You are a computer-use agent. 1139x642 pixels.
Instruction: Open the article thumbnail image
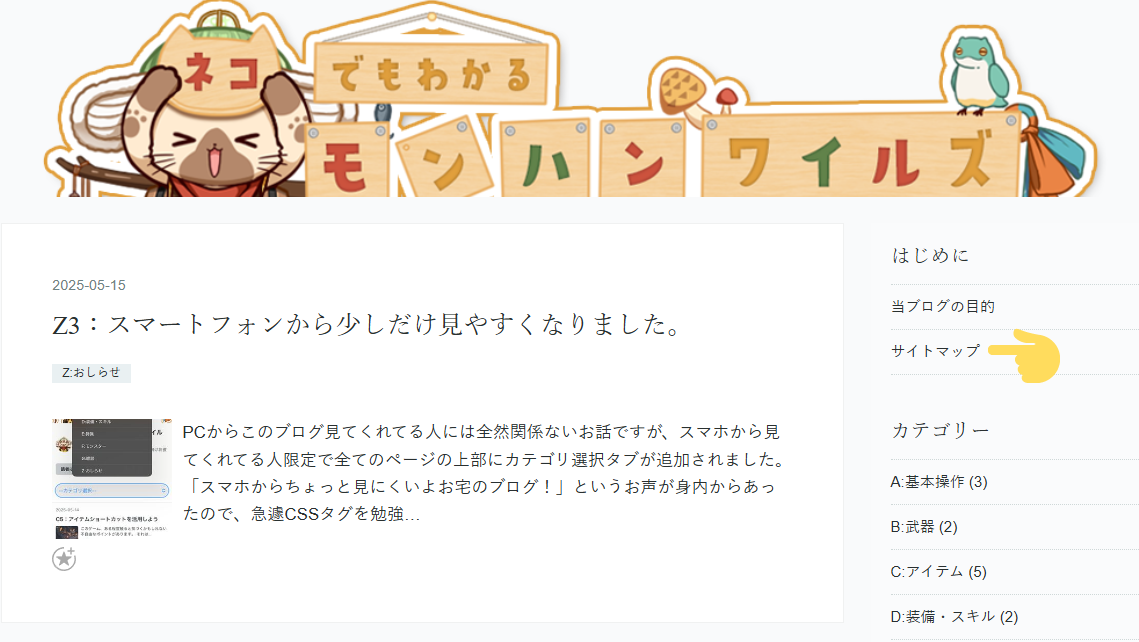click(x=112, y=479)
